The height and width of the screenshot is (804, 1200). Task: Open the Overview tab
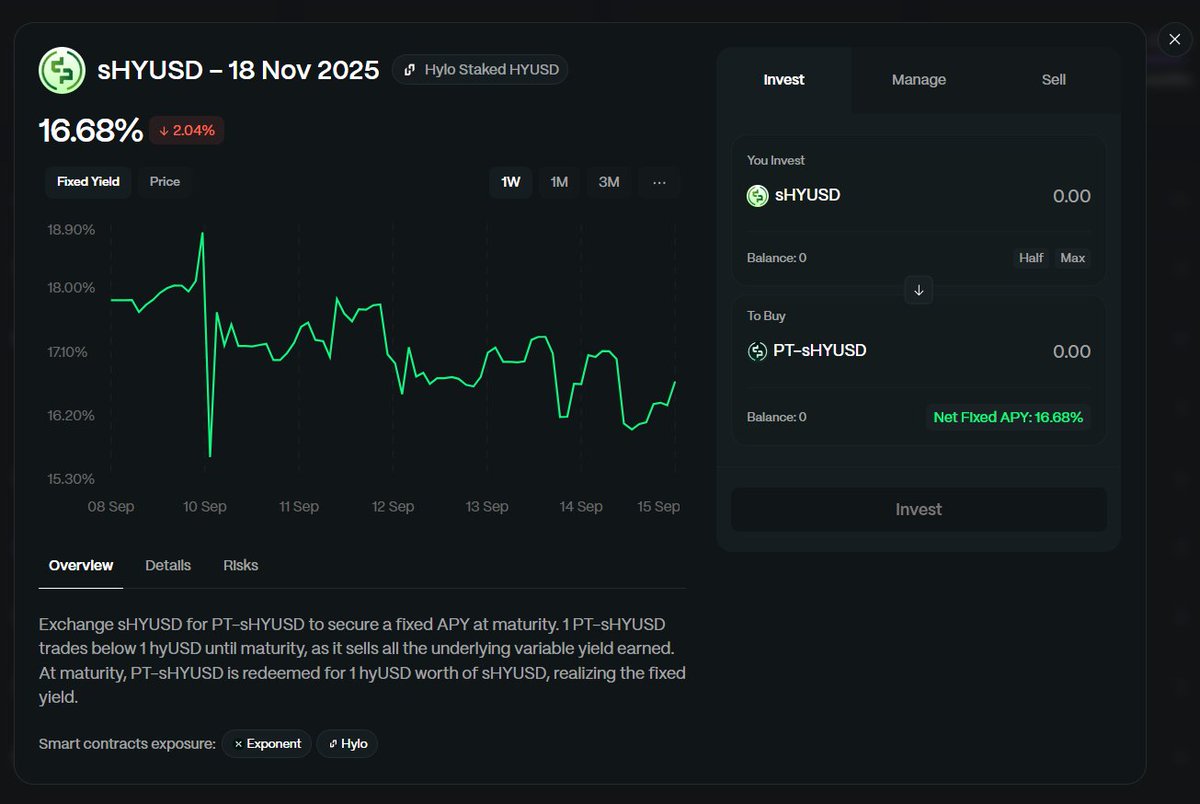(81, 566)
